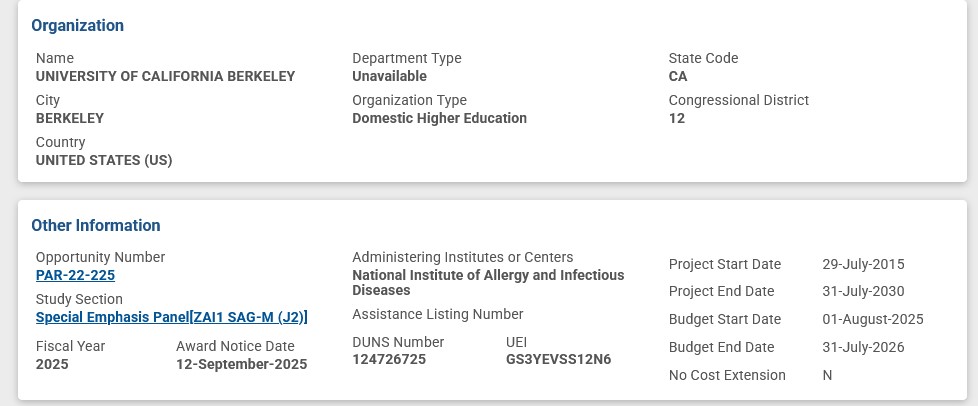The height and width of the screenshot is (406, 978).
Task: Click the Organization section heading
Action: [x=77, y=25]
